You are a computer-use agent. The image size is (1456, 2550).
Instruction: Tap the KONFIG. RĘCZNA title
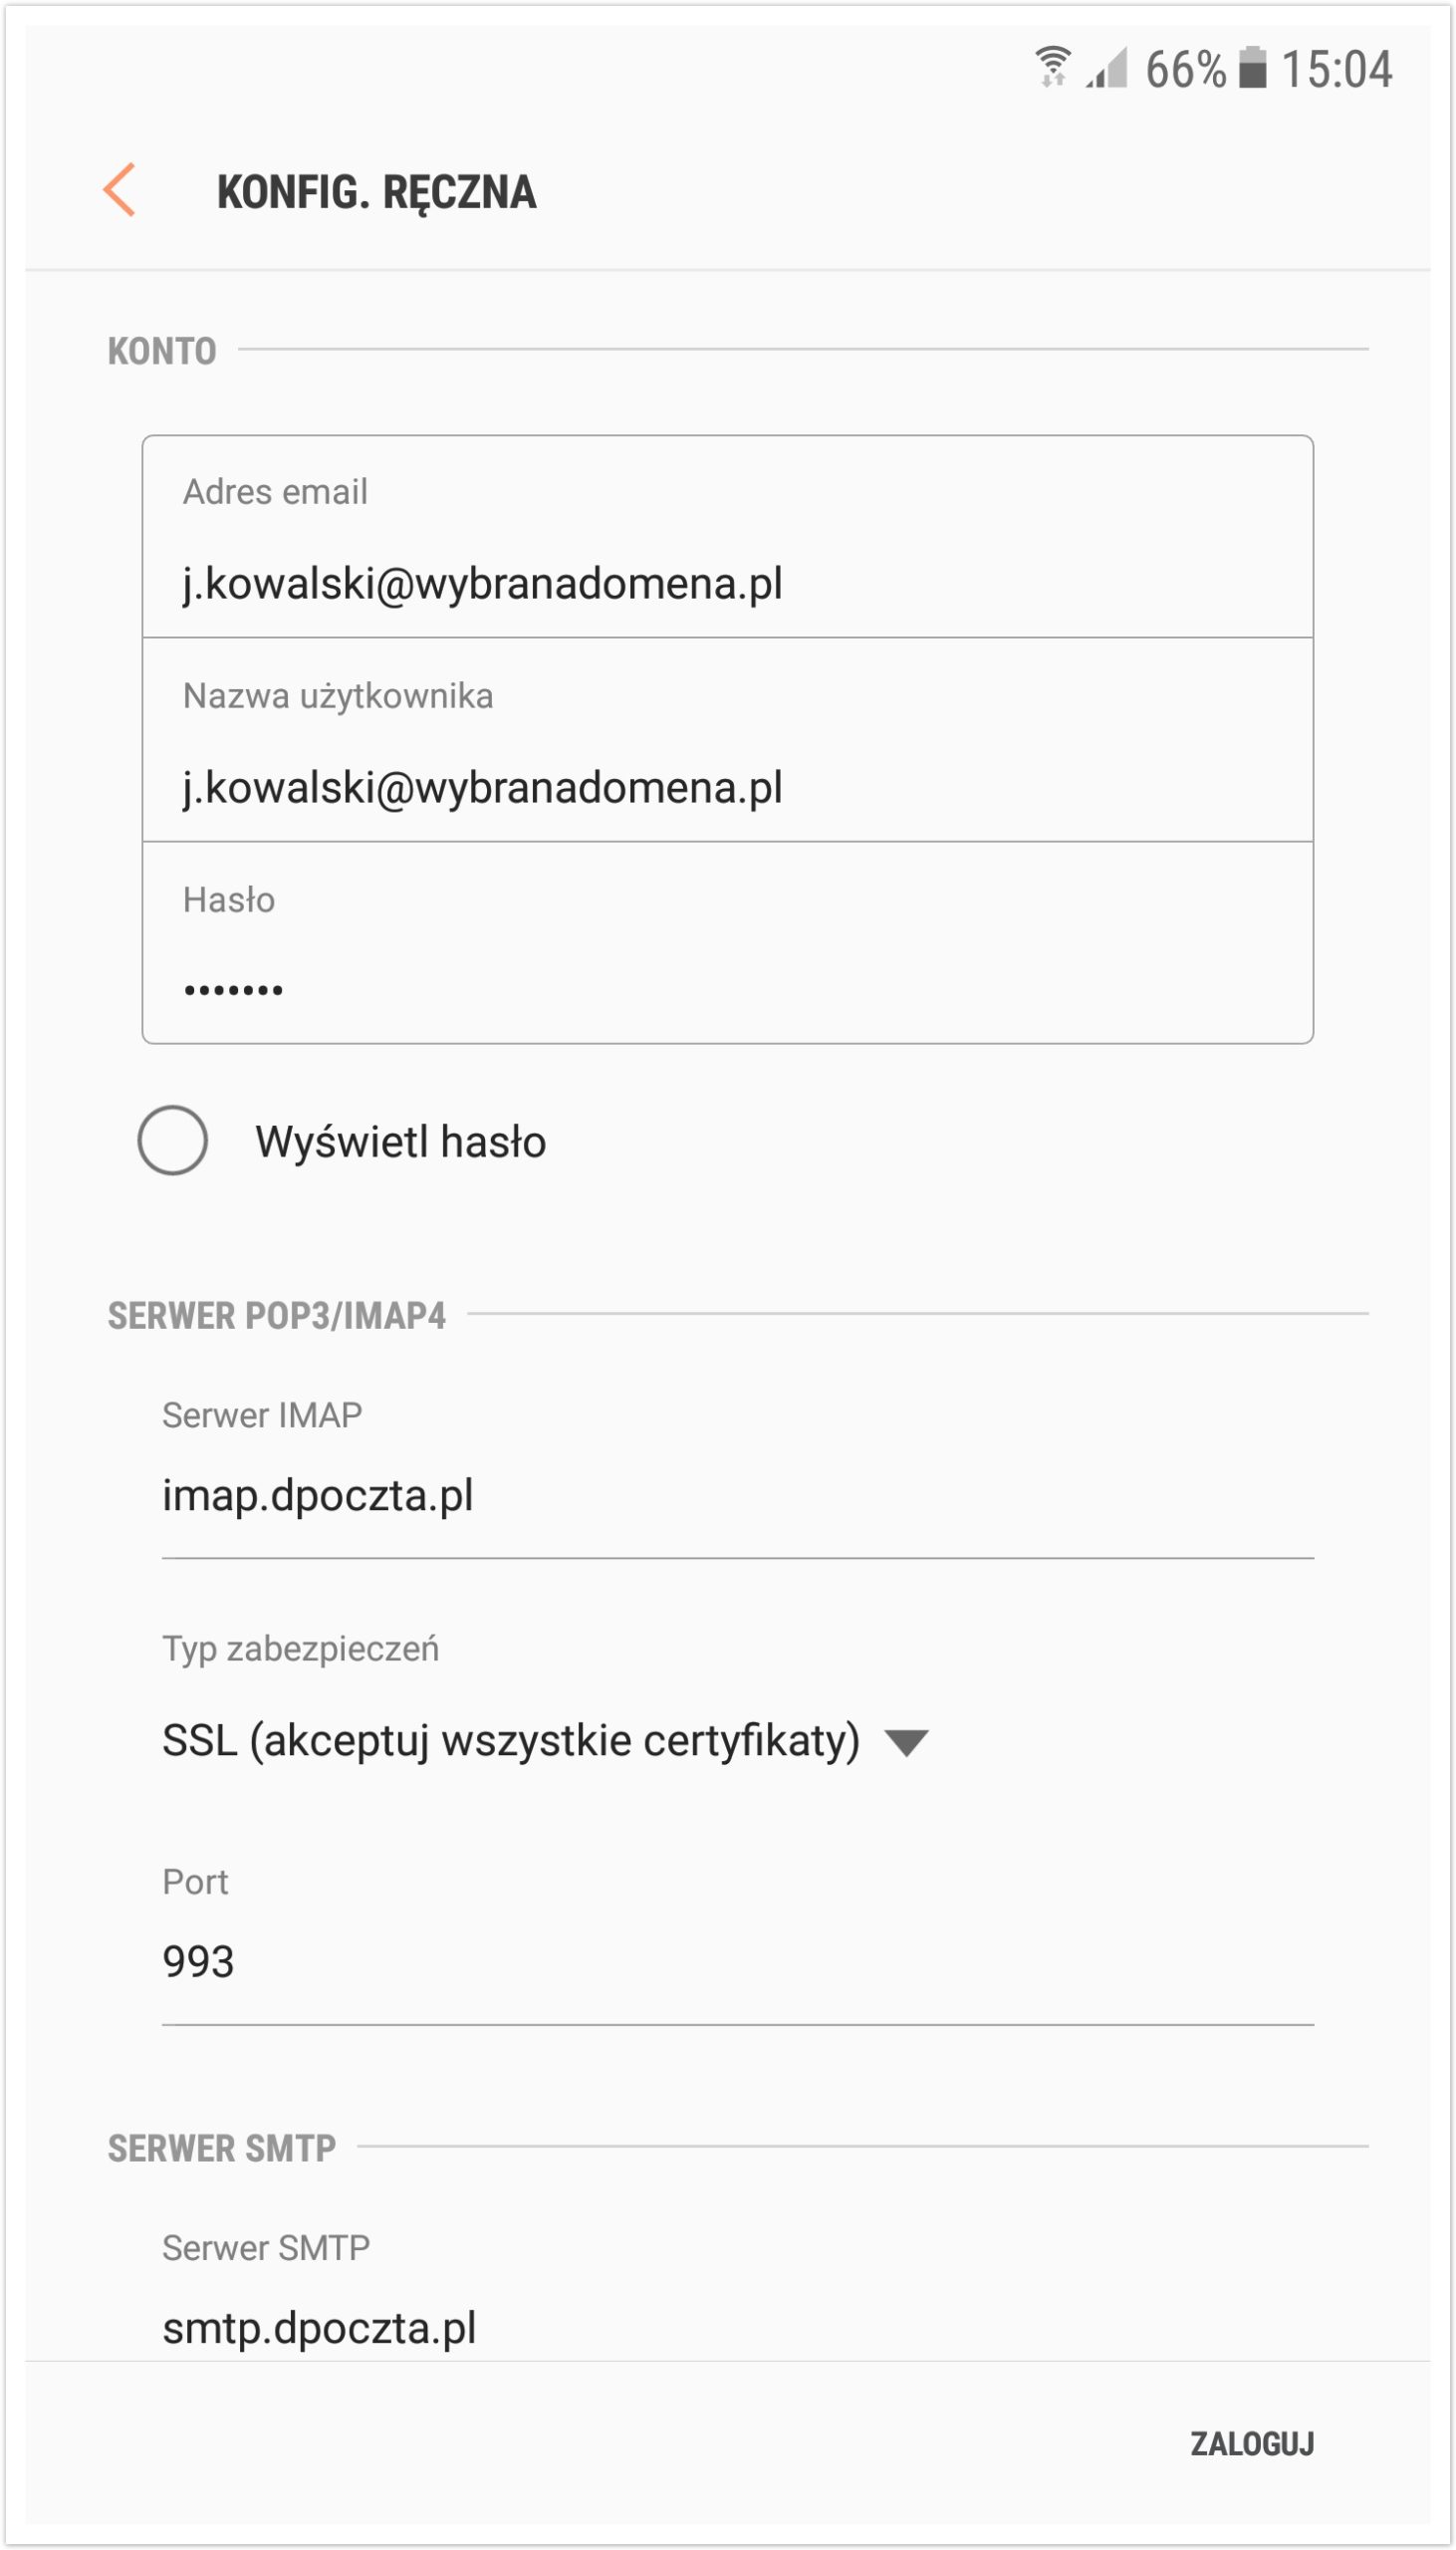[x=376, y=192]
